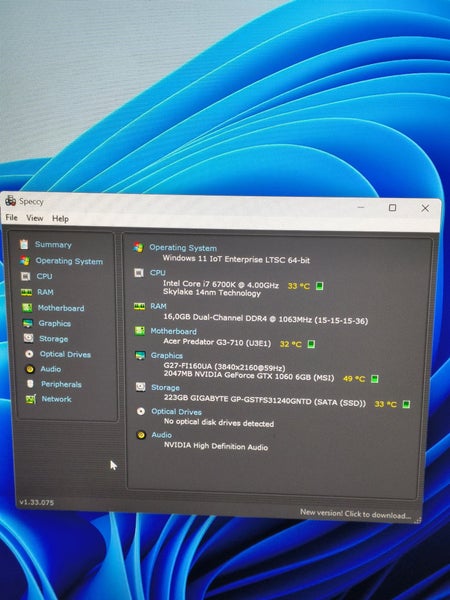Select Network in the sidebar
Image resolution: width=450 pixels, height=600 pixels.
[57, 399]
